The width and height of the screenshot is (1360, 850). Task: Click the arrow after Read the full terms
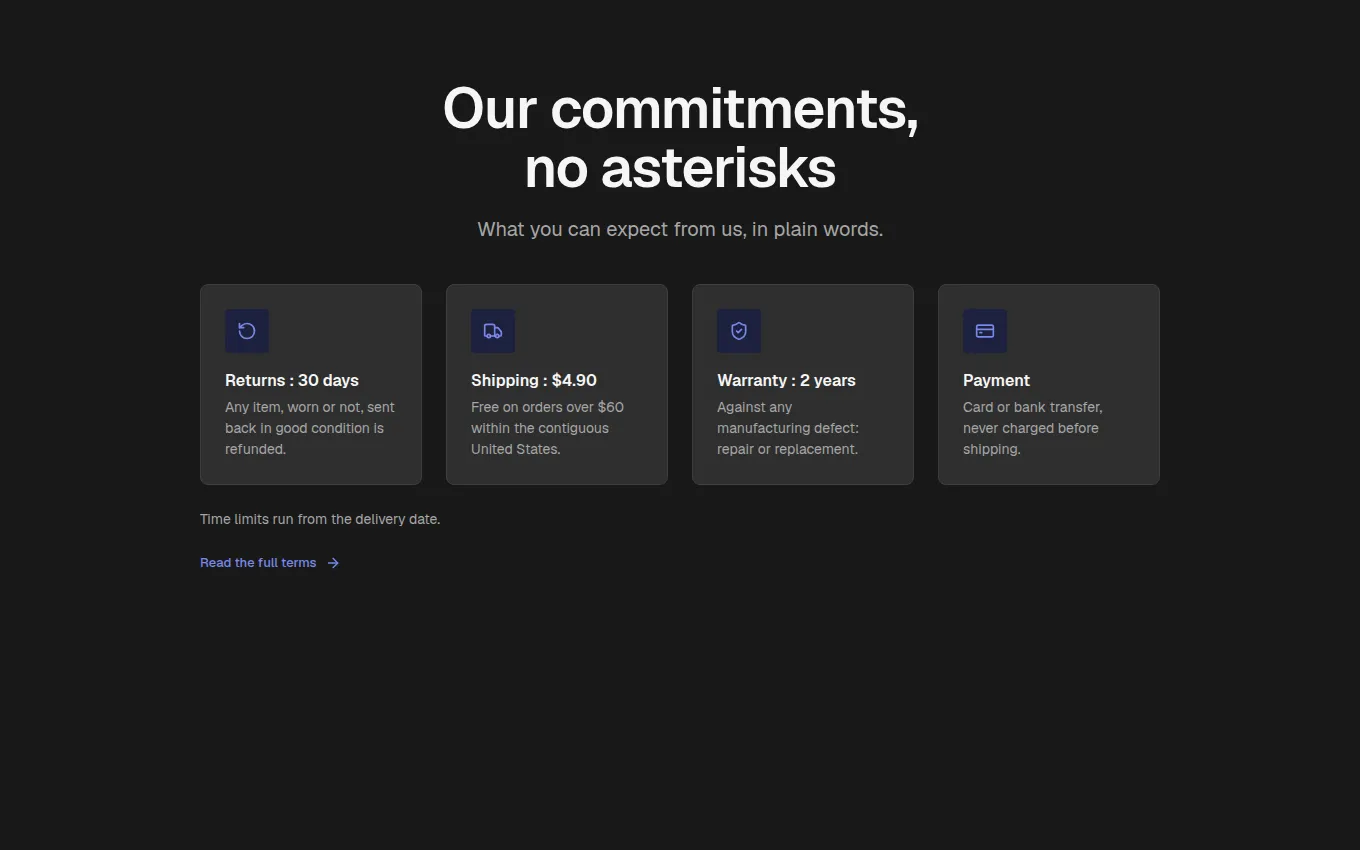tap(333, 563)
